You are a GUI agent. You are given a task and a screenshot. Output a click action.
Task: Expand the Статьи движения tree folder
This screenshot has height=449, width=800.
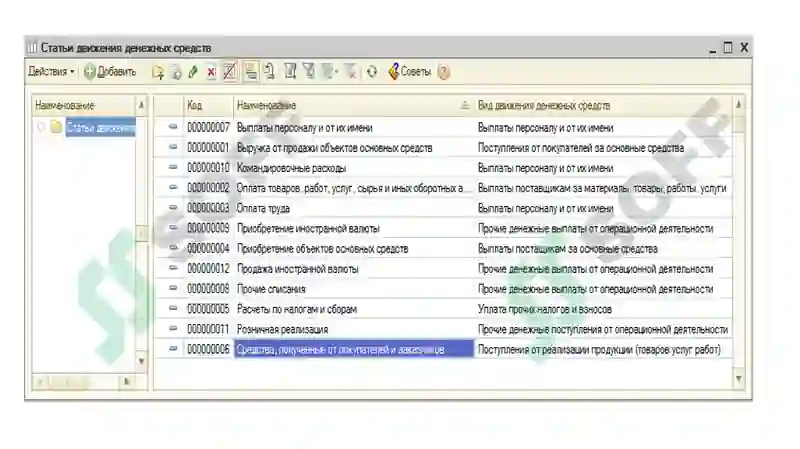tap(41, 127)
